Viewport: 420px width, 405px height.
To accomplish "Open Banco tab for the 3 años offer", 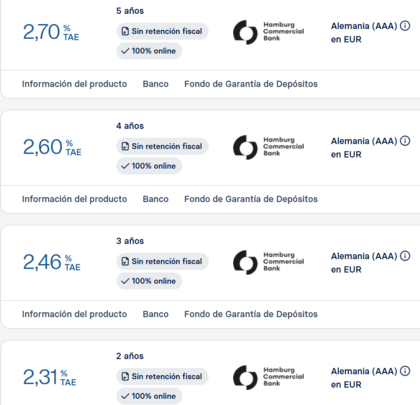I will coord(156,314).
